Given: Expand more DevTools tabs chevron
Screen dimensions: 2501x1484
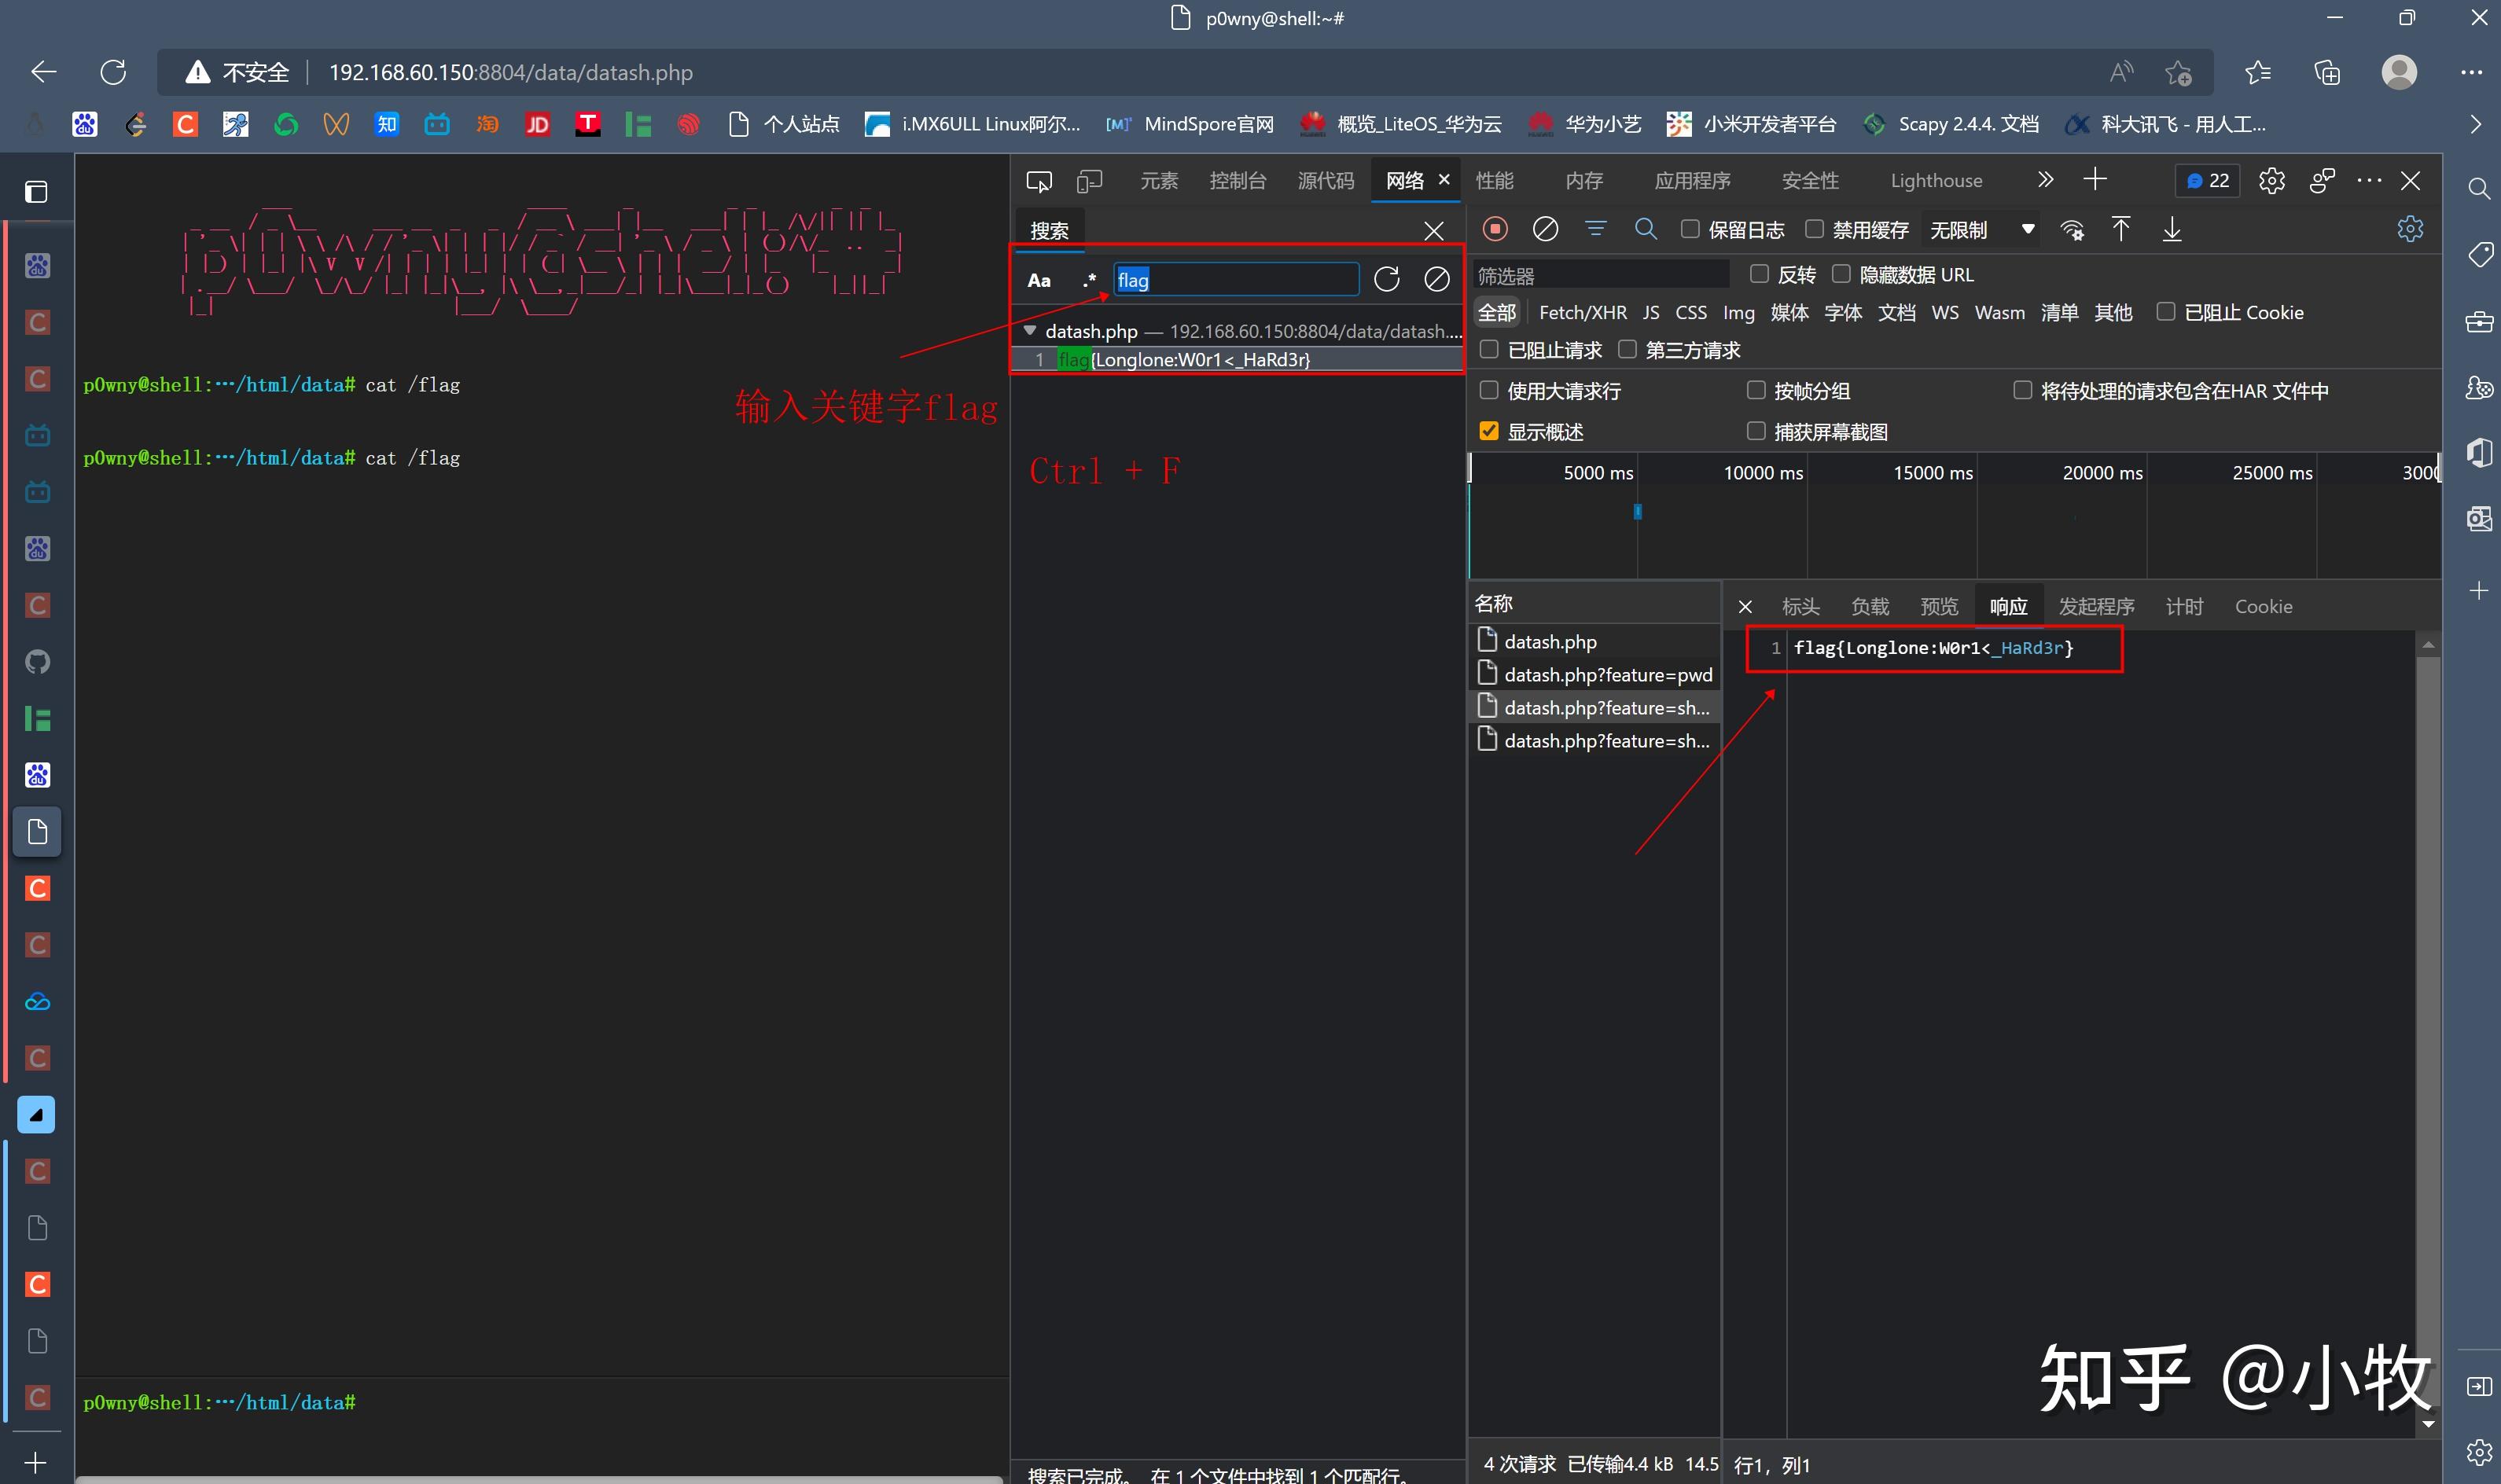Looking at the screenshot, I should tap(2045, 180).
